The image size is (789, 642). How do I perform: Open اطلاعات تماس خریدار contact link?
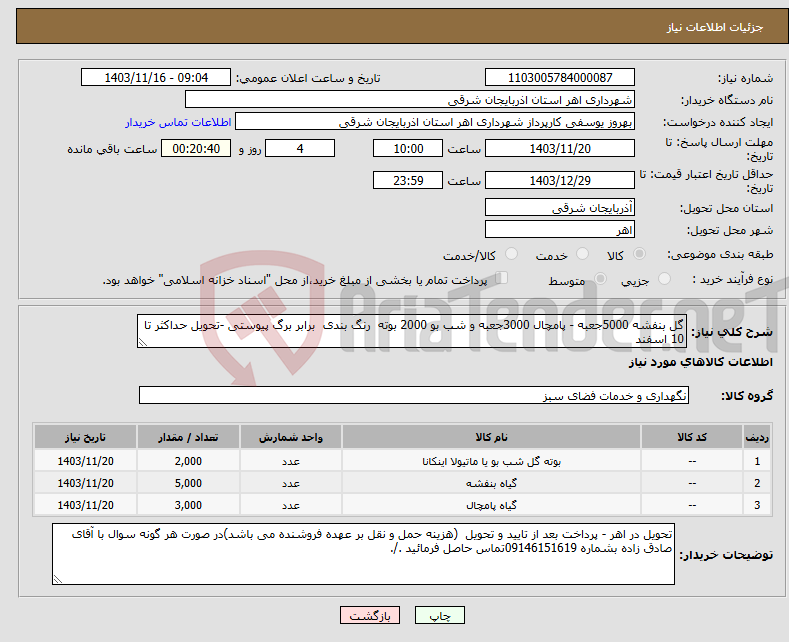tap(178, 122)
